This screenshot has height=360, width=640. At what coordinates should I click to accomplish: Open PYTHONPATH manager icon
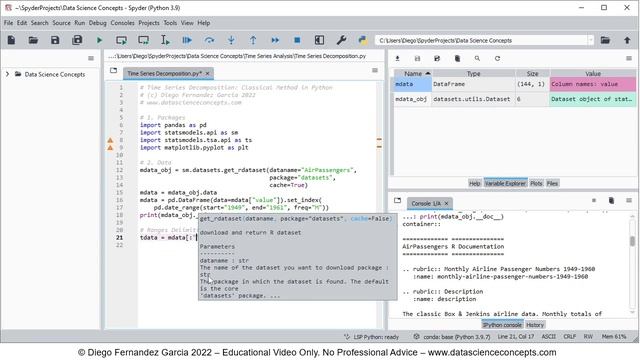362,40
